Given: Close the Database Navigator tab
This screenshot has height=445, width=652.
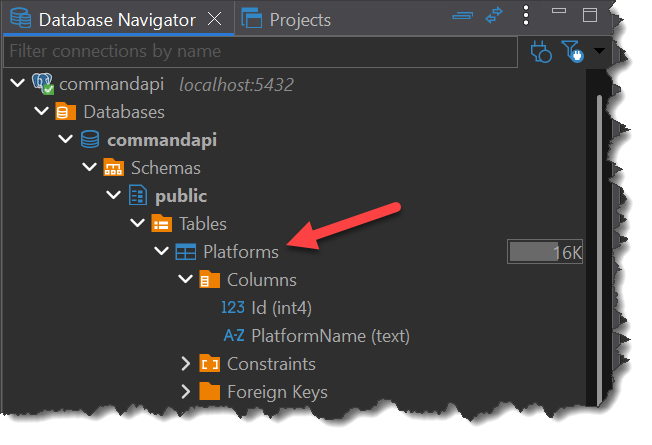Looking at the screenshot, I should pyautogui.click(x=215, y=19).
